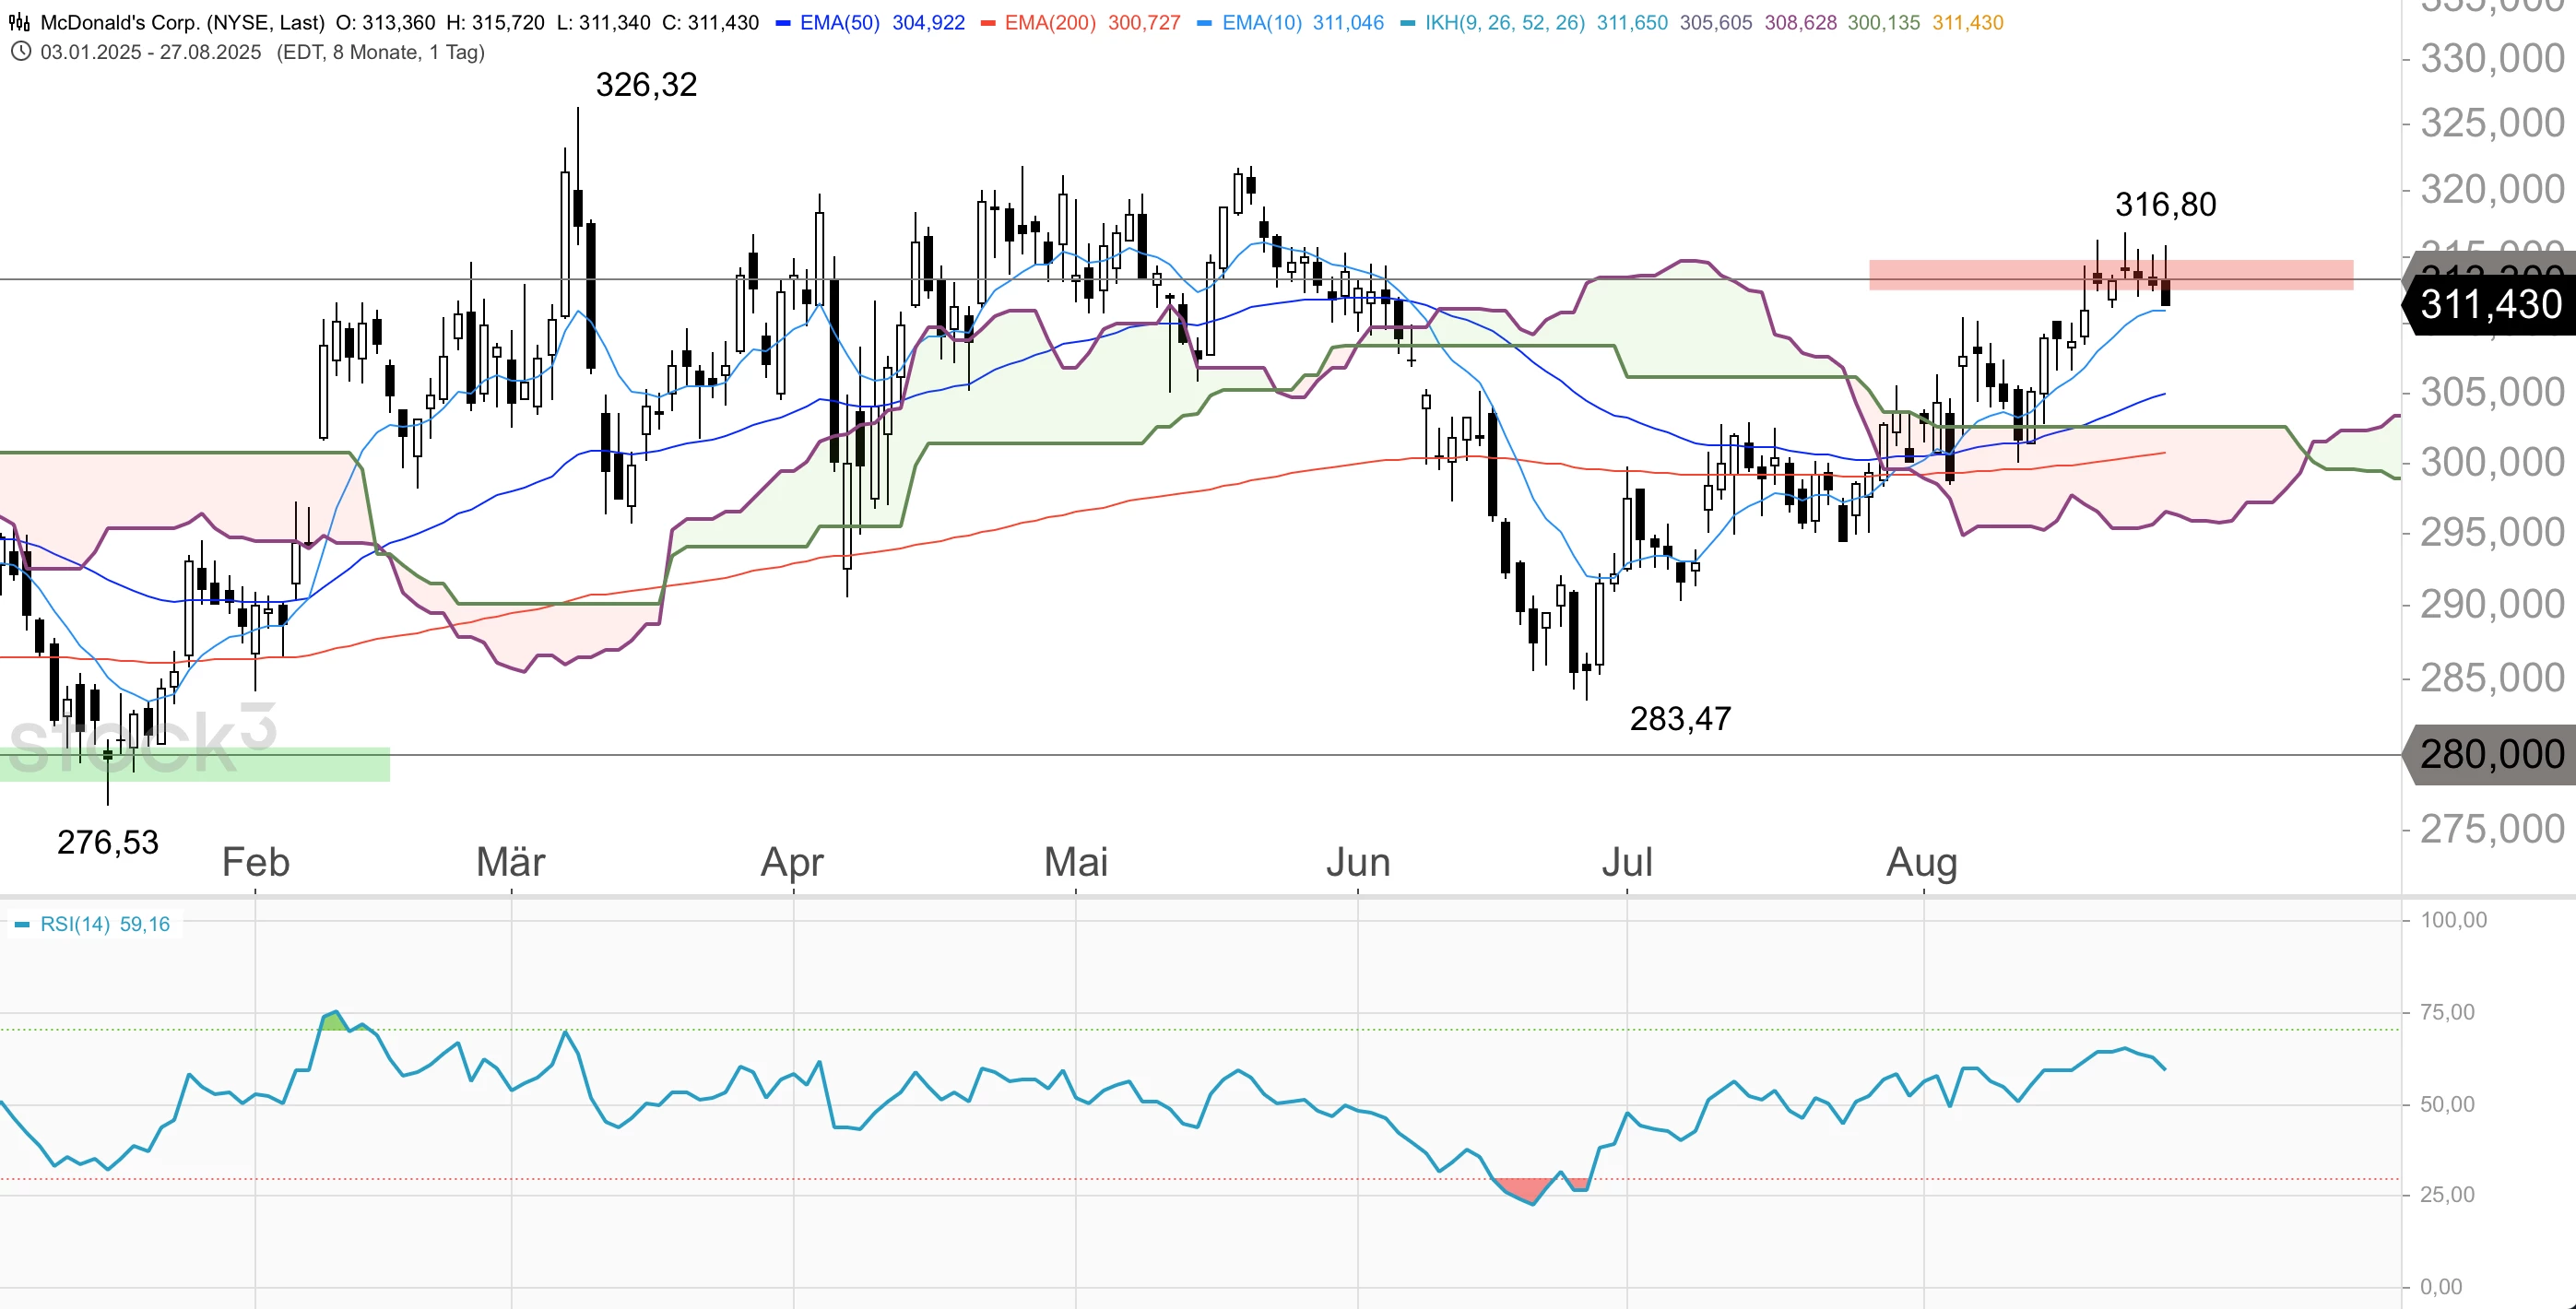Click the current price tag 311,430
This screenshot has height=1309, width=2576.
2490,304
